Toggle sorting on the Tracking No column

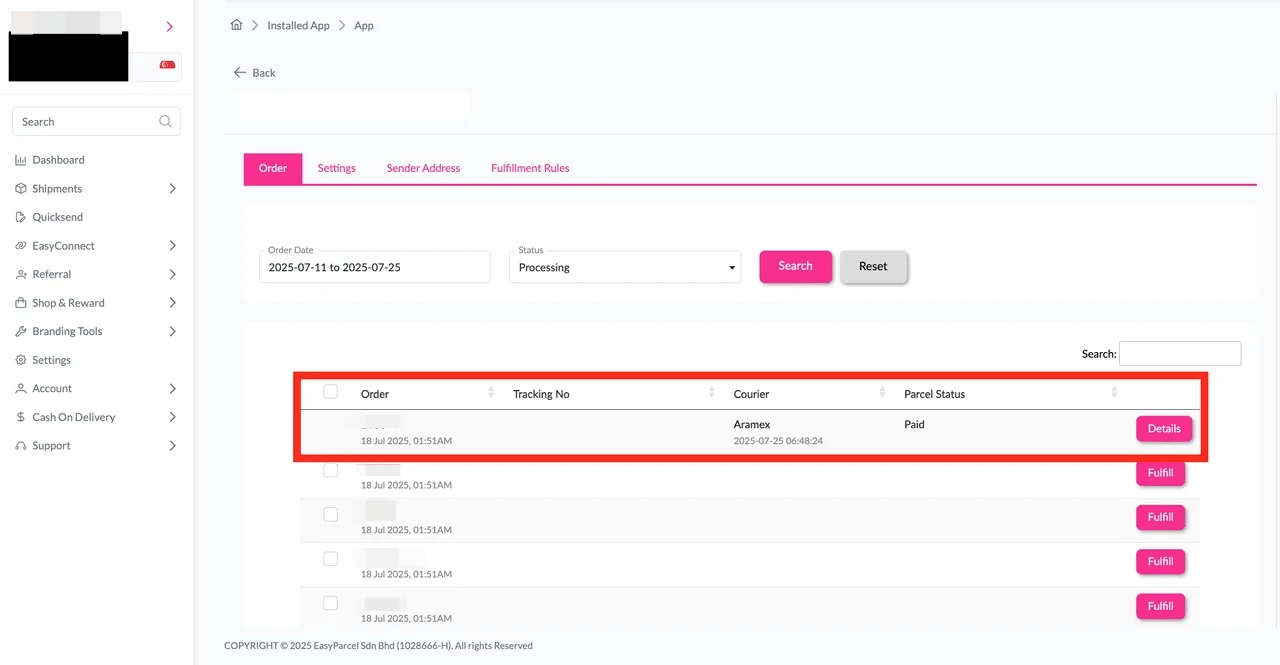[x=710, y=393]
